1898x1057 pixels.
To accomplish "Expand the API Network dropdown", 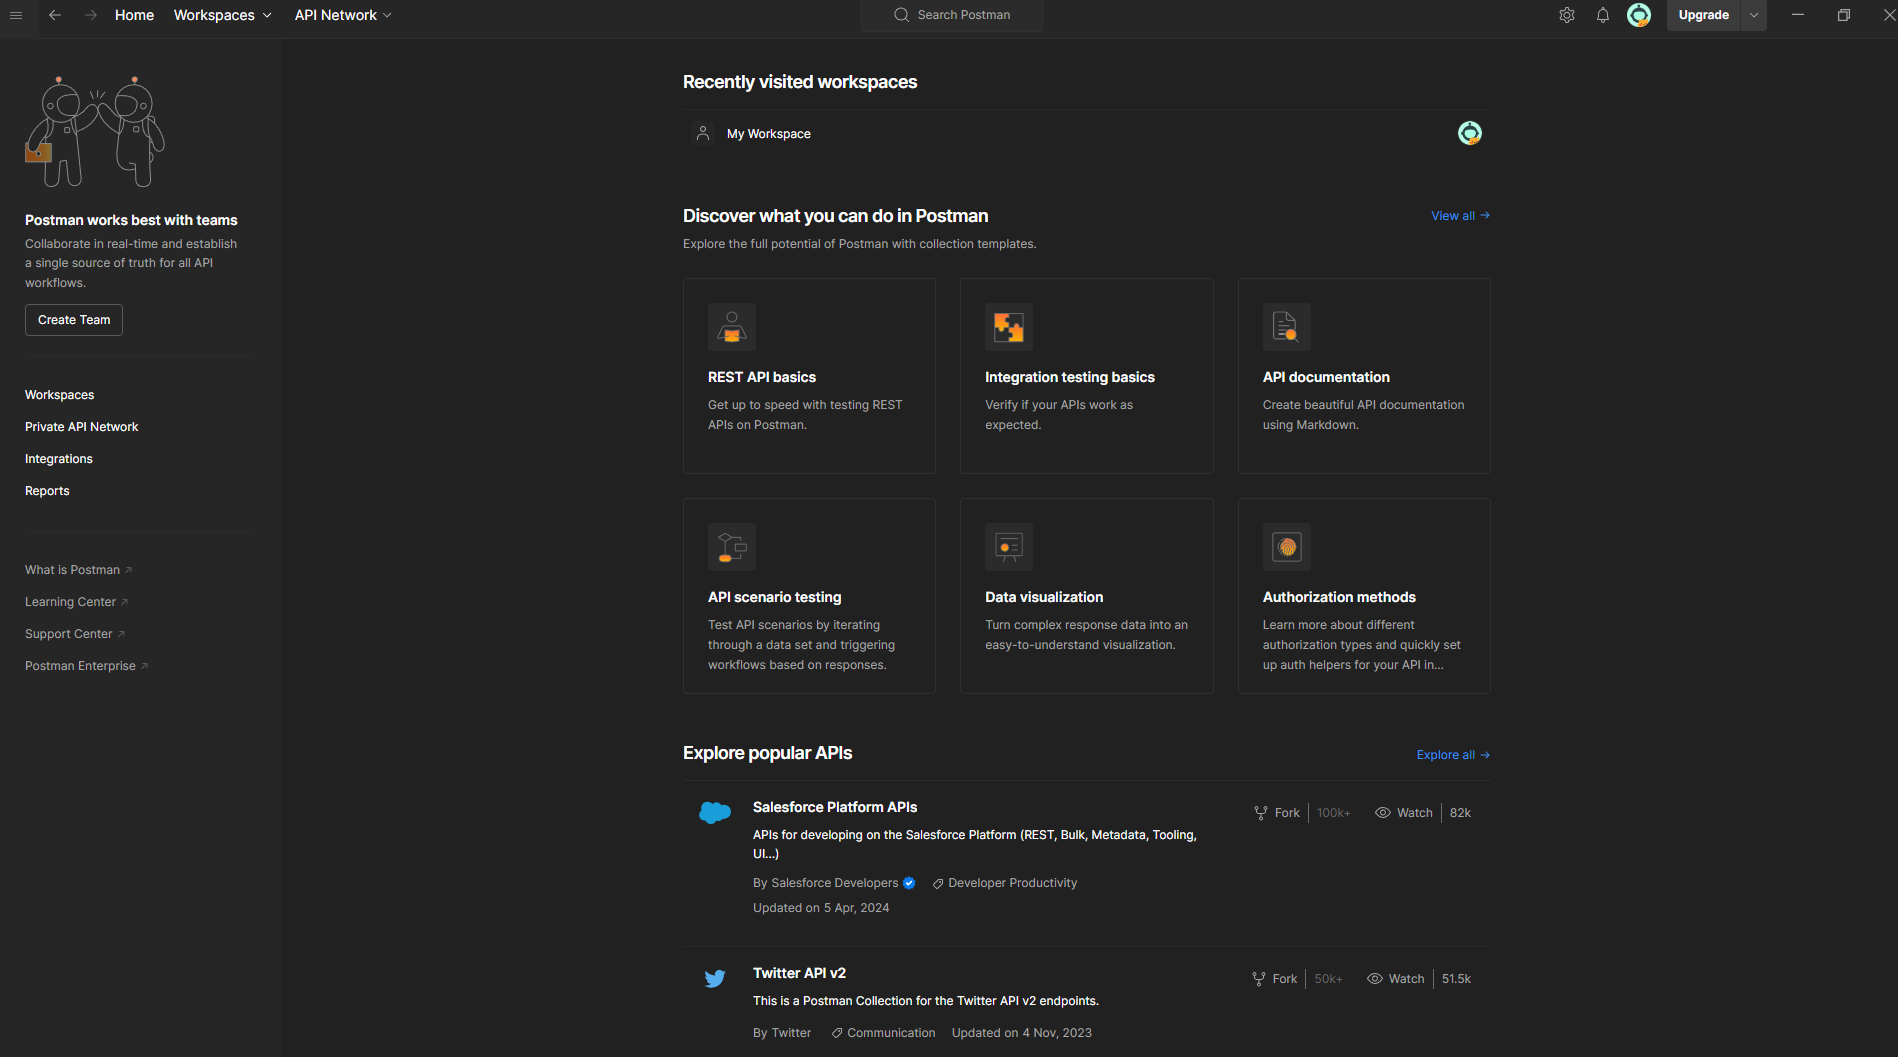I will [343, 15].
